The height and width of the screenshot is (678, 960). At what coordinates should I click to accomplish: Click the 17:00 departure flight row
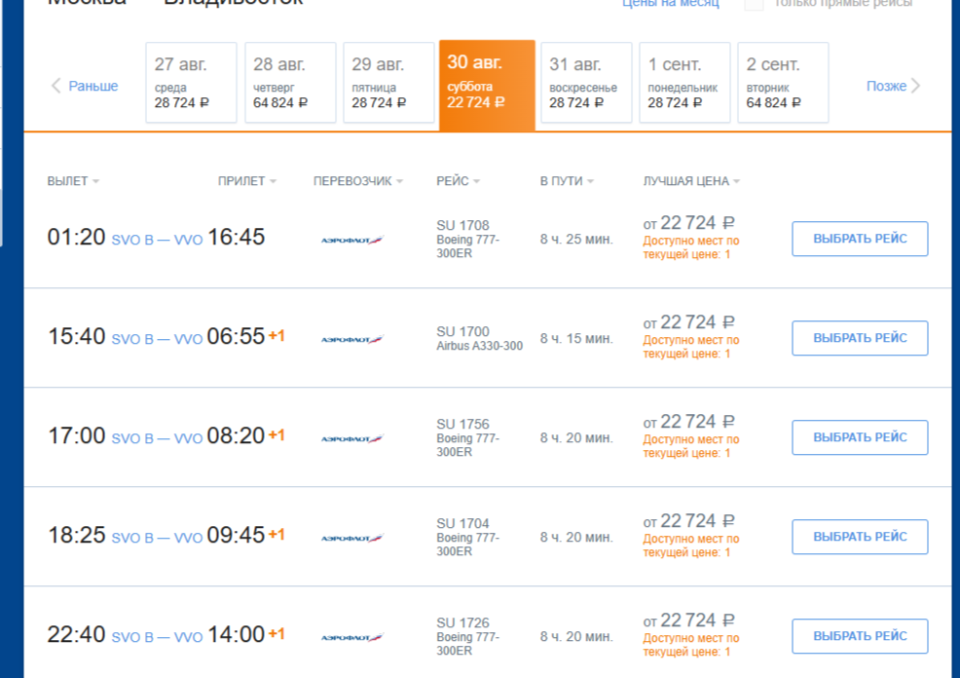76,437
